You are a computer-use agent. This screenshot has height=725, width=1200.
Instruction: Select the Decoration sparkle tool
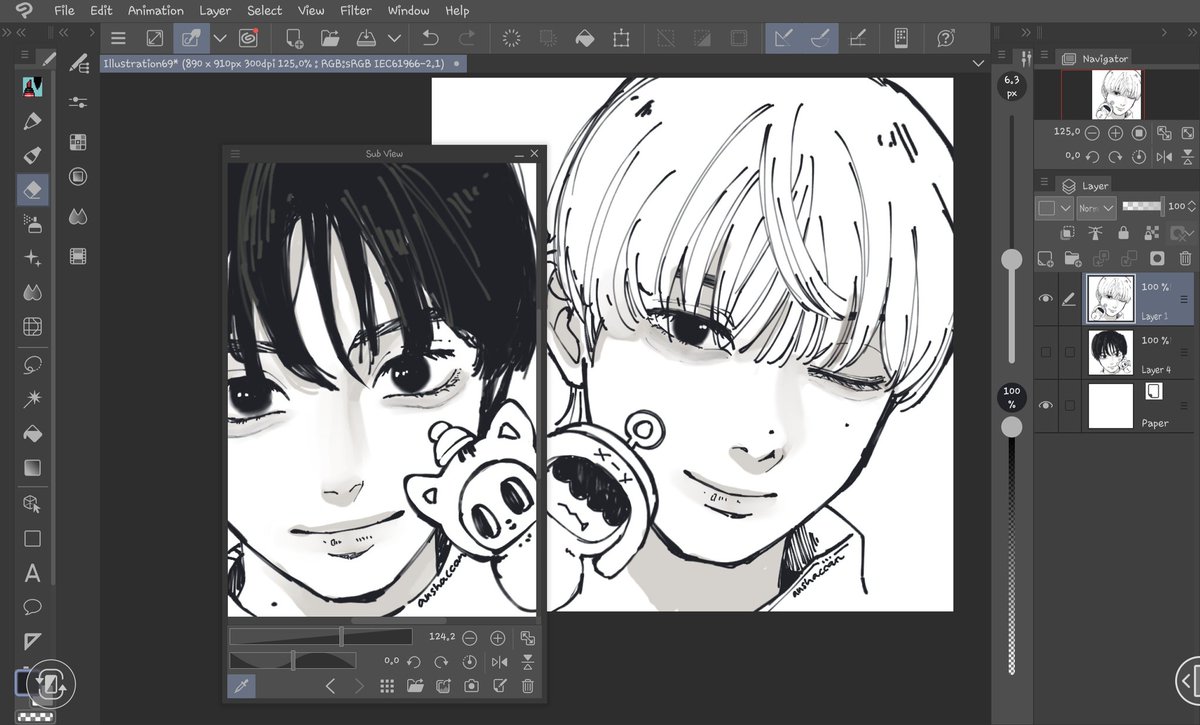click(x=32, y=258)
